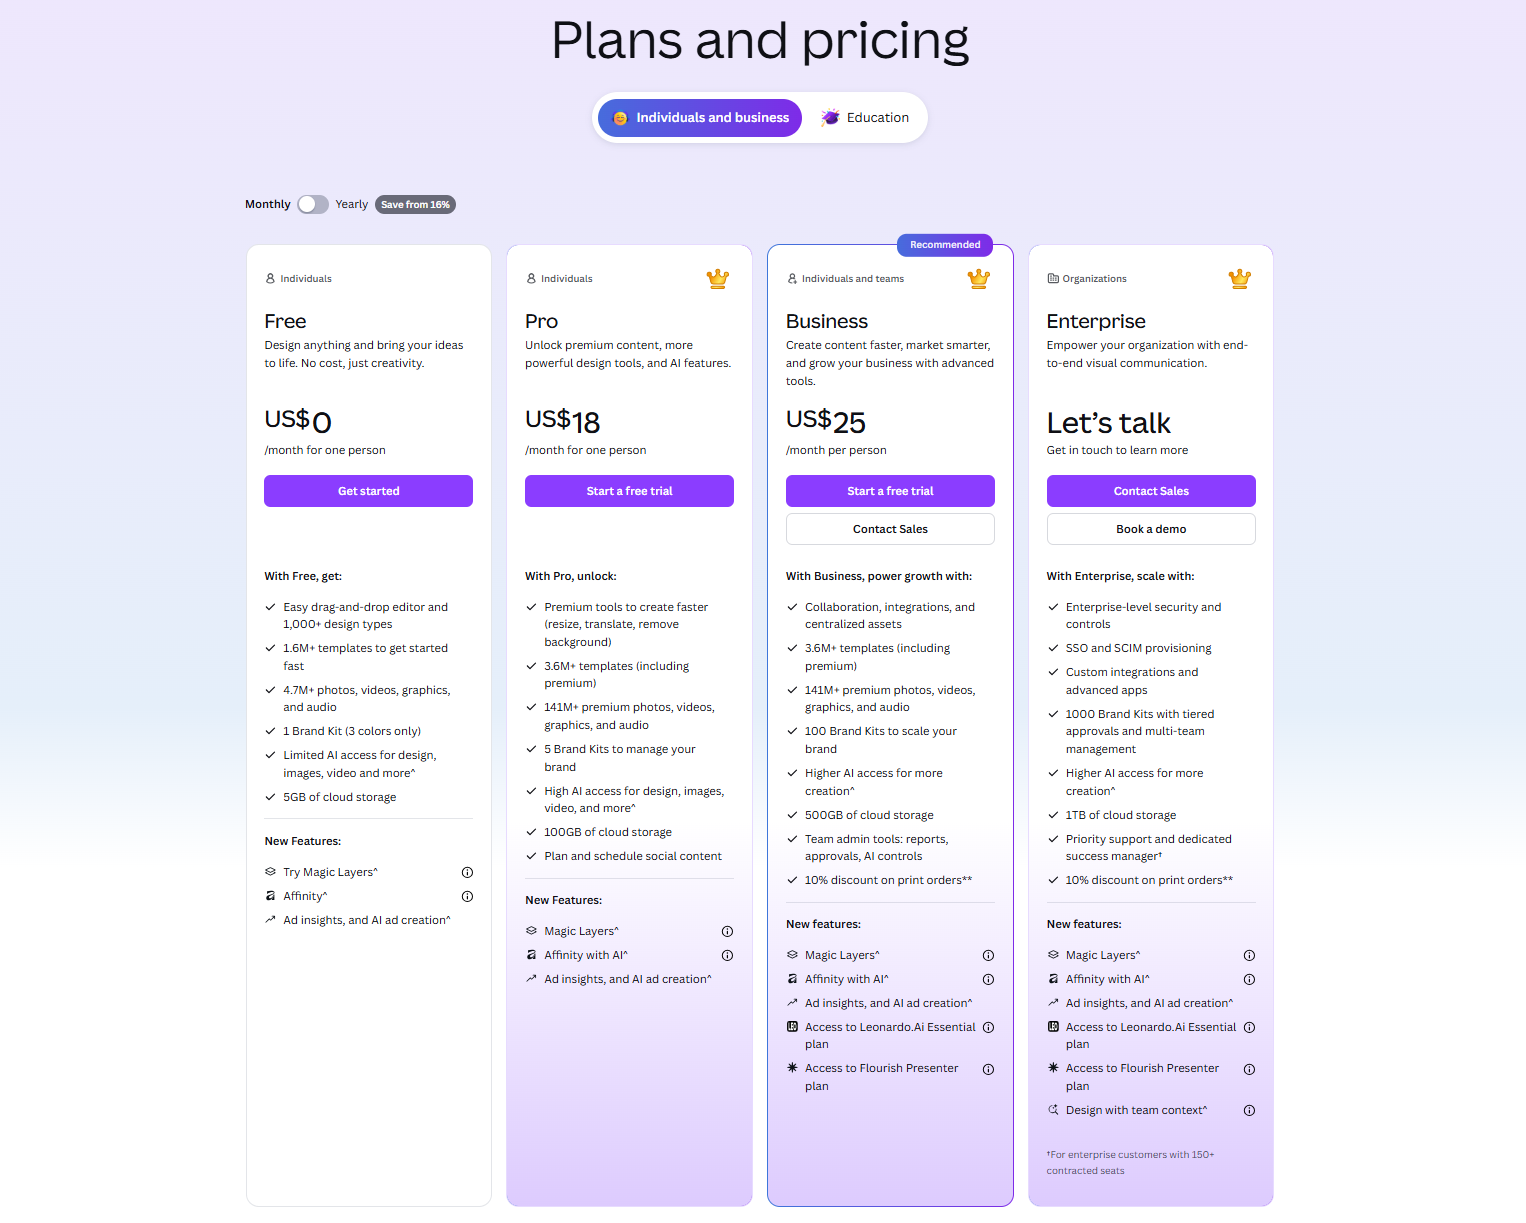The width and height of the screenshot is (1526, 1223).
Task: Open info icon for Pro Affinity with AI
Action: pyautogui.click(x=728, y=955)
